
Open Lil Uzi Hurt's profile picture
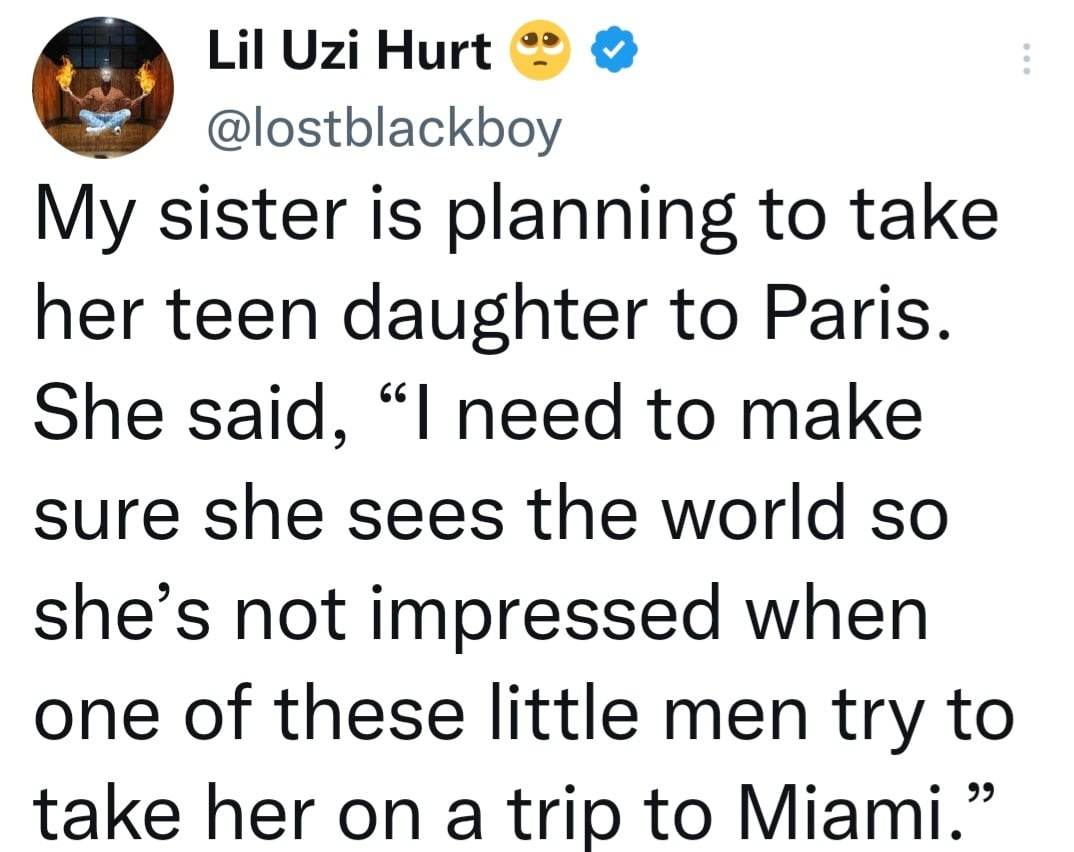[103, 89]
